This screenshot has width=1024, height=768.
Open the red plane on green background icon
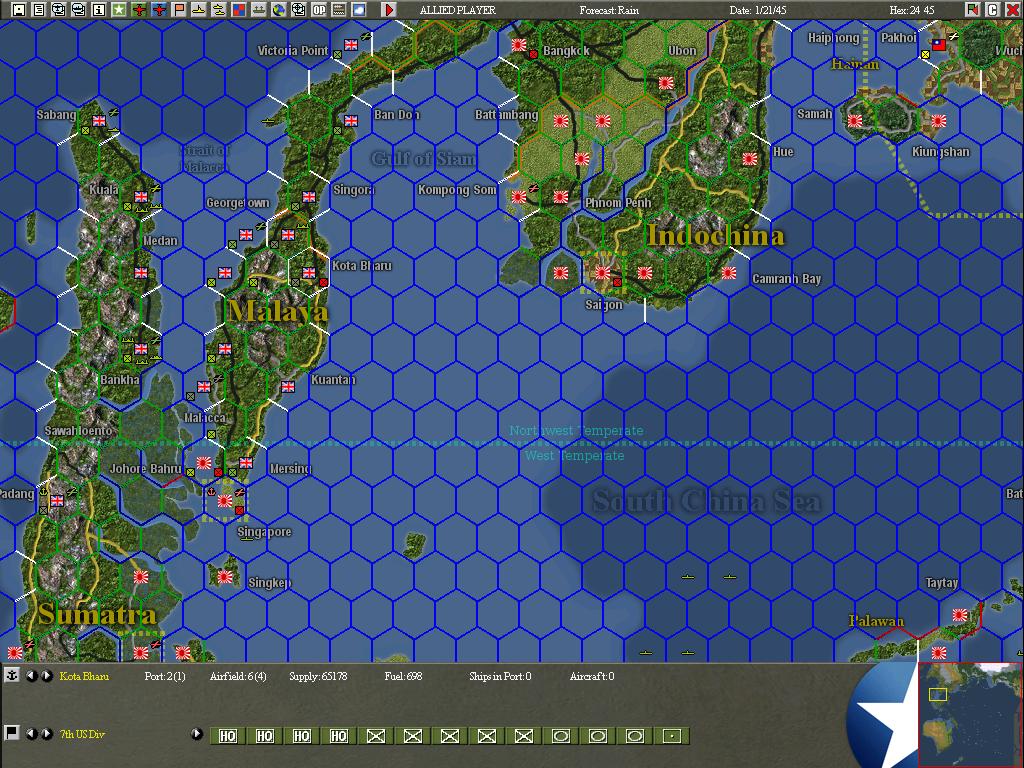138,9
